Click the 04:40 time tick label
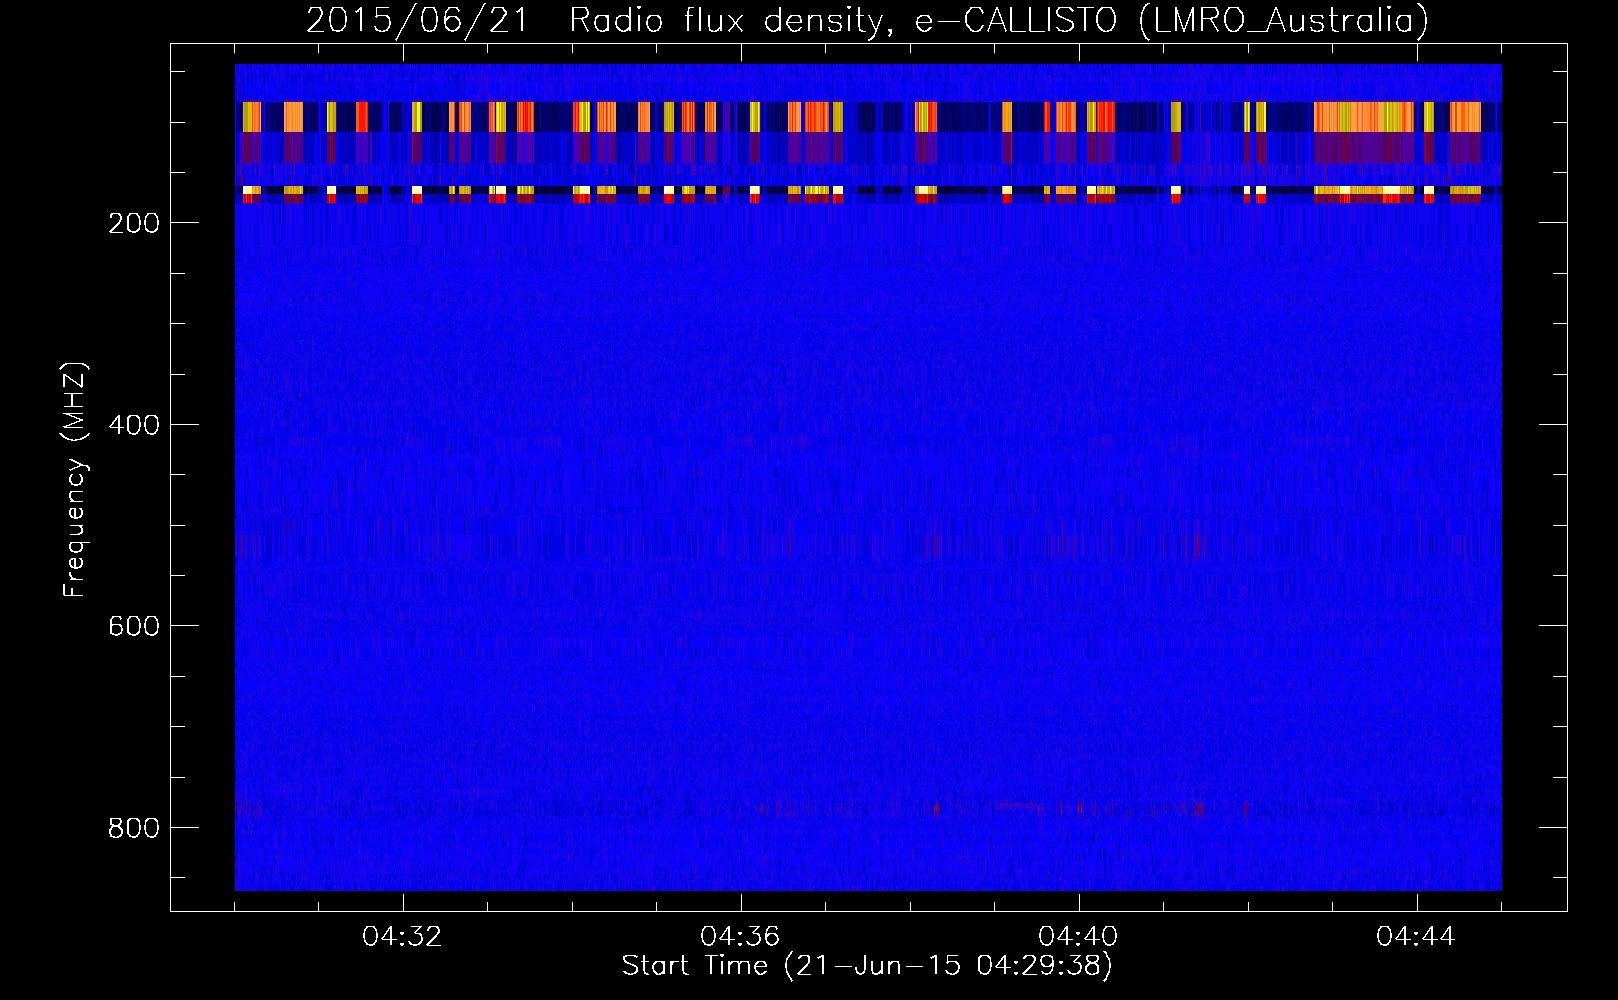1618x1000 pixels. click(x=1079, y=937)
